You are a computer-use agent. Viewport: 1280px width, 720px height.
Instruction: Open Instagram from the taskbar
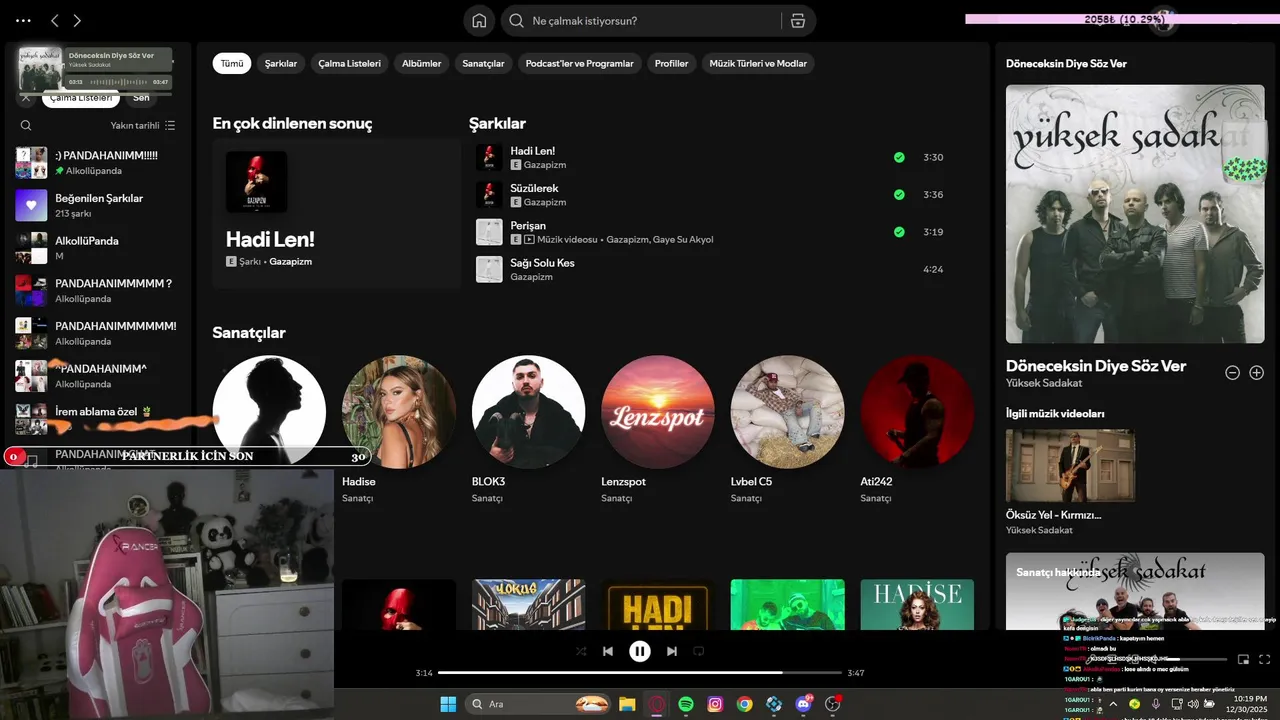(x=715, y=704)
